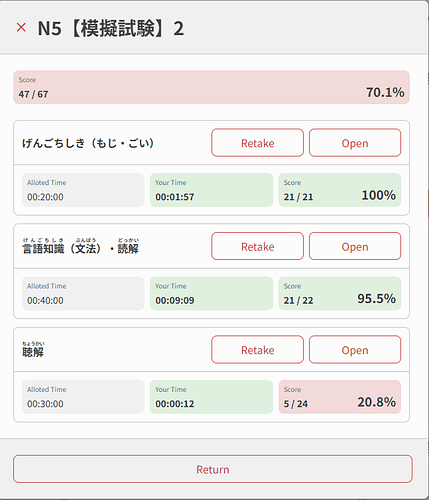The width and height of the screenshot is (429, 500).
Task: Click the 聴解 section heading
Action: [33, 349]
